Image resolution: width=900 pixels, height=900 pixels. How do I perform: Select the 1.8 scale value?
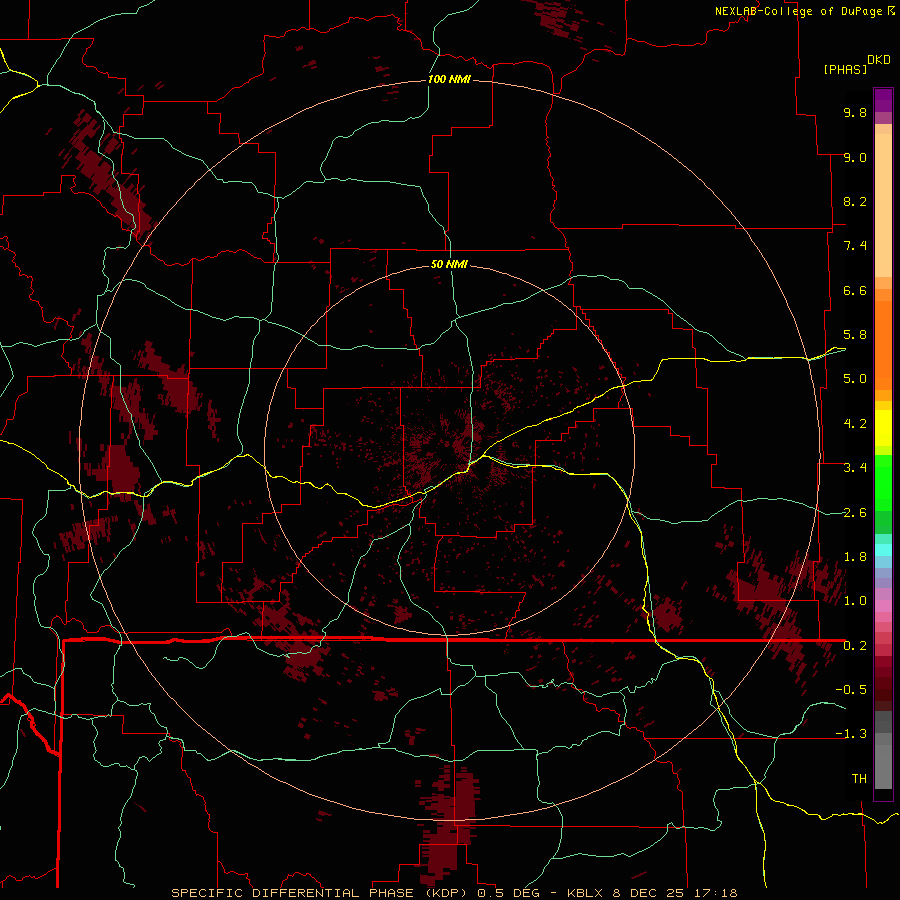tap(855, 557)
